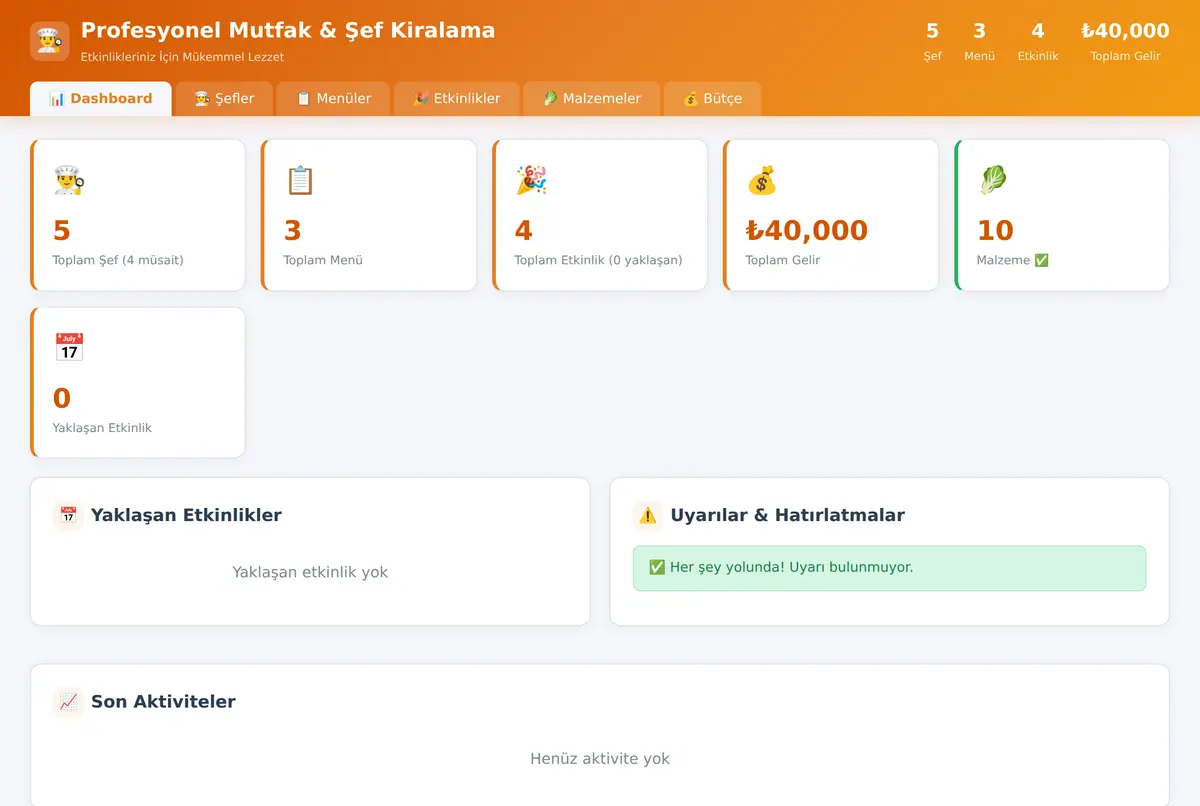
Task: Switch to the Şefler tab
Action: [224, 98]
